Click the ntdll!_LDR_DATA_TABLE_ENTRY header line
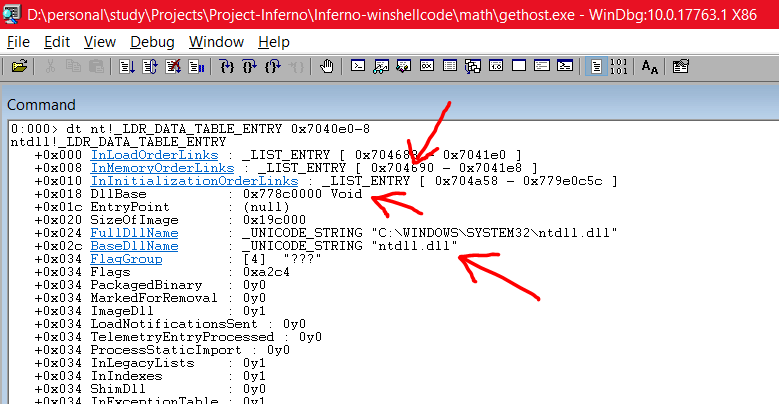The width and height of the screenshot is (779, 404). [x=118, y=142]
